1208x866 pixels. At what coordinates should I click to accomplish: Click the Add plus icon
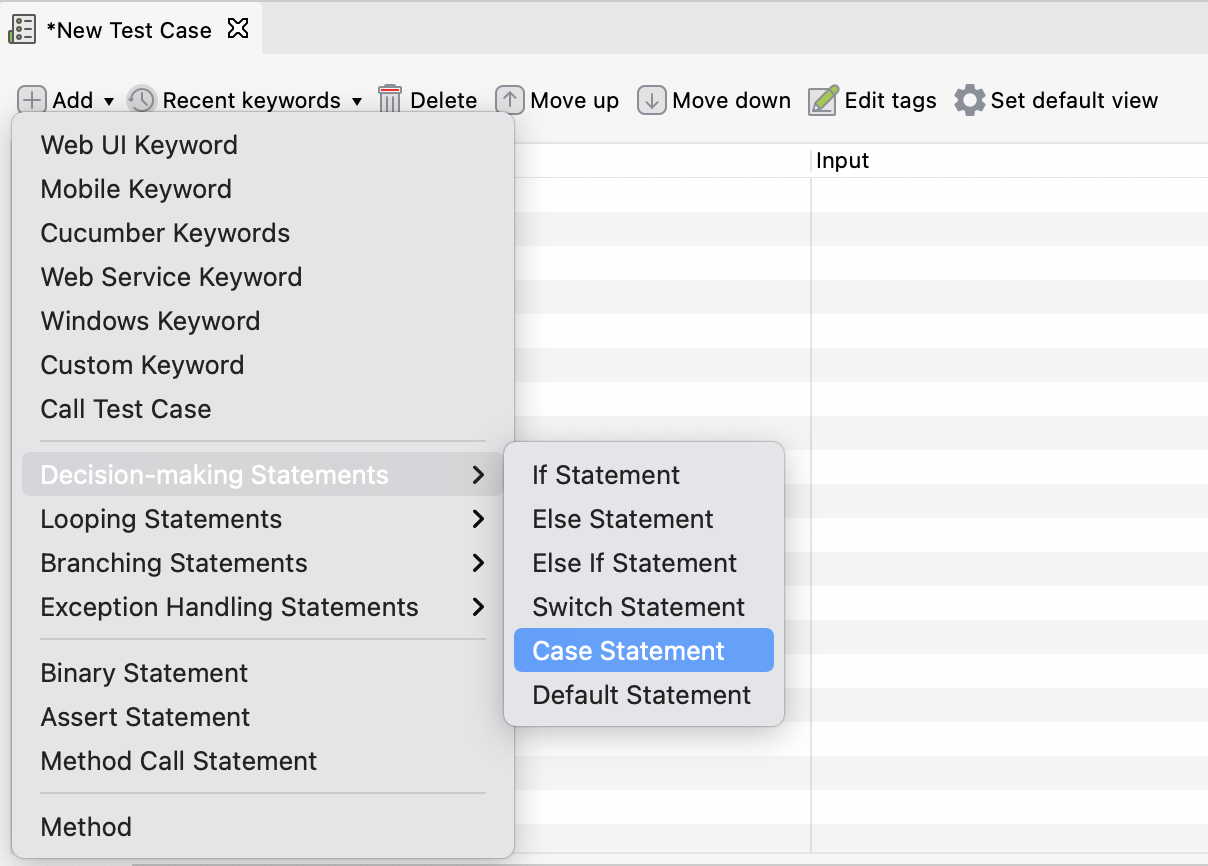coord(33,100)
